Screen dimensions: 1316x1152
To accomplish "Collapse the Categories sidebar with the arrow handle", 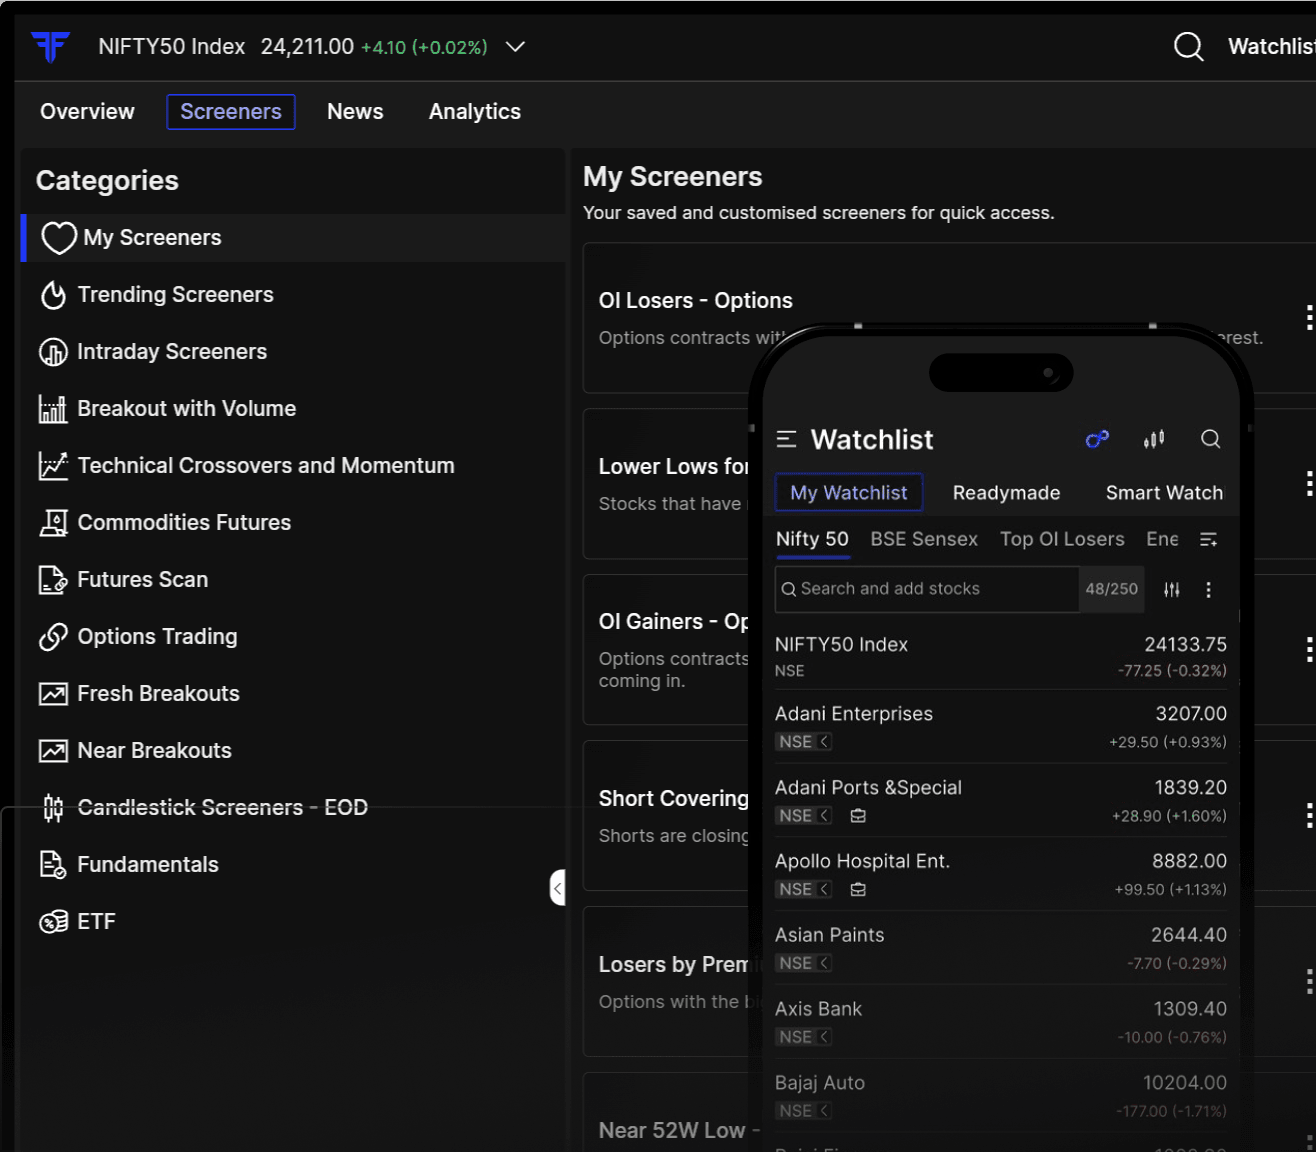I will [x=558, y=888].
